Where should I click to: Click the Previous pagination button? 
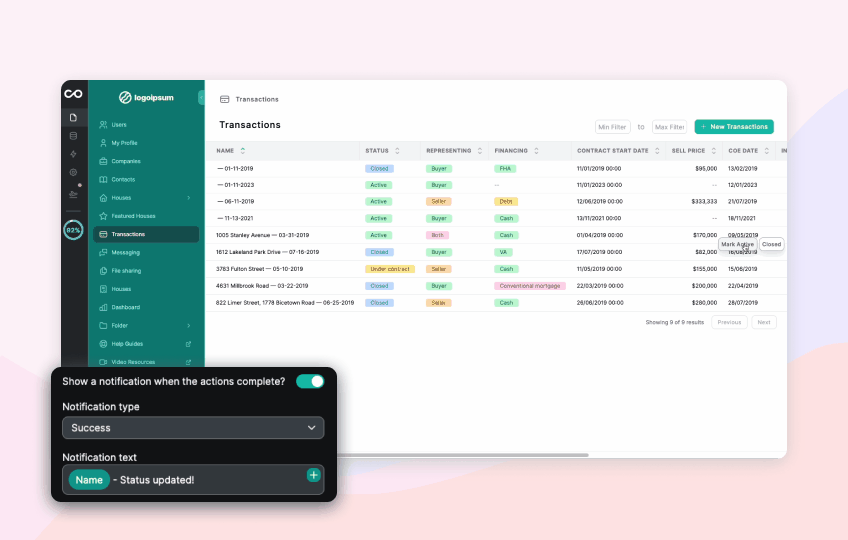coord(729,322)
